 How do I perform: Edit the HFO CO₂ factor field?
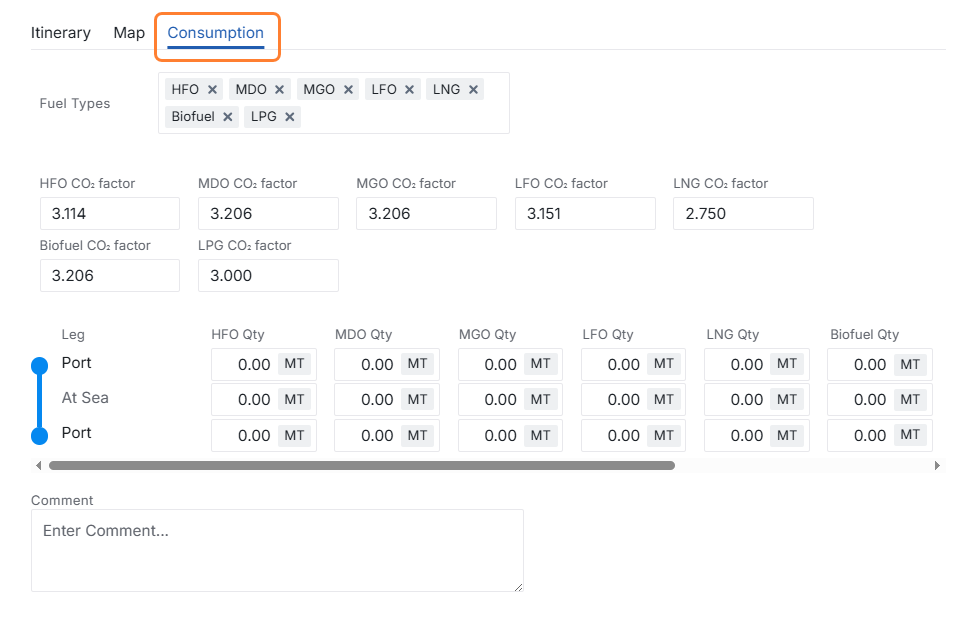point(109,214)
